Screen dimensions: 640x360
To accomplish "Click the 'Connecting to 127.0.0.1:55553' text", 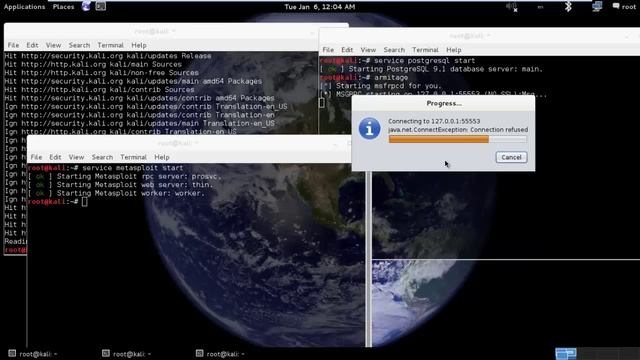I will pos(434,121).
